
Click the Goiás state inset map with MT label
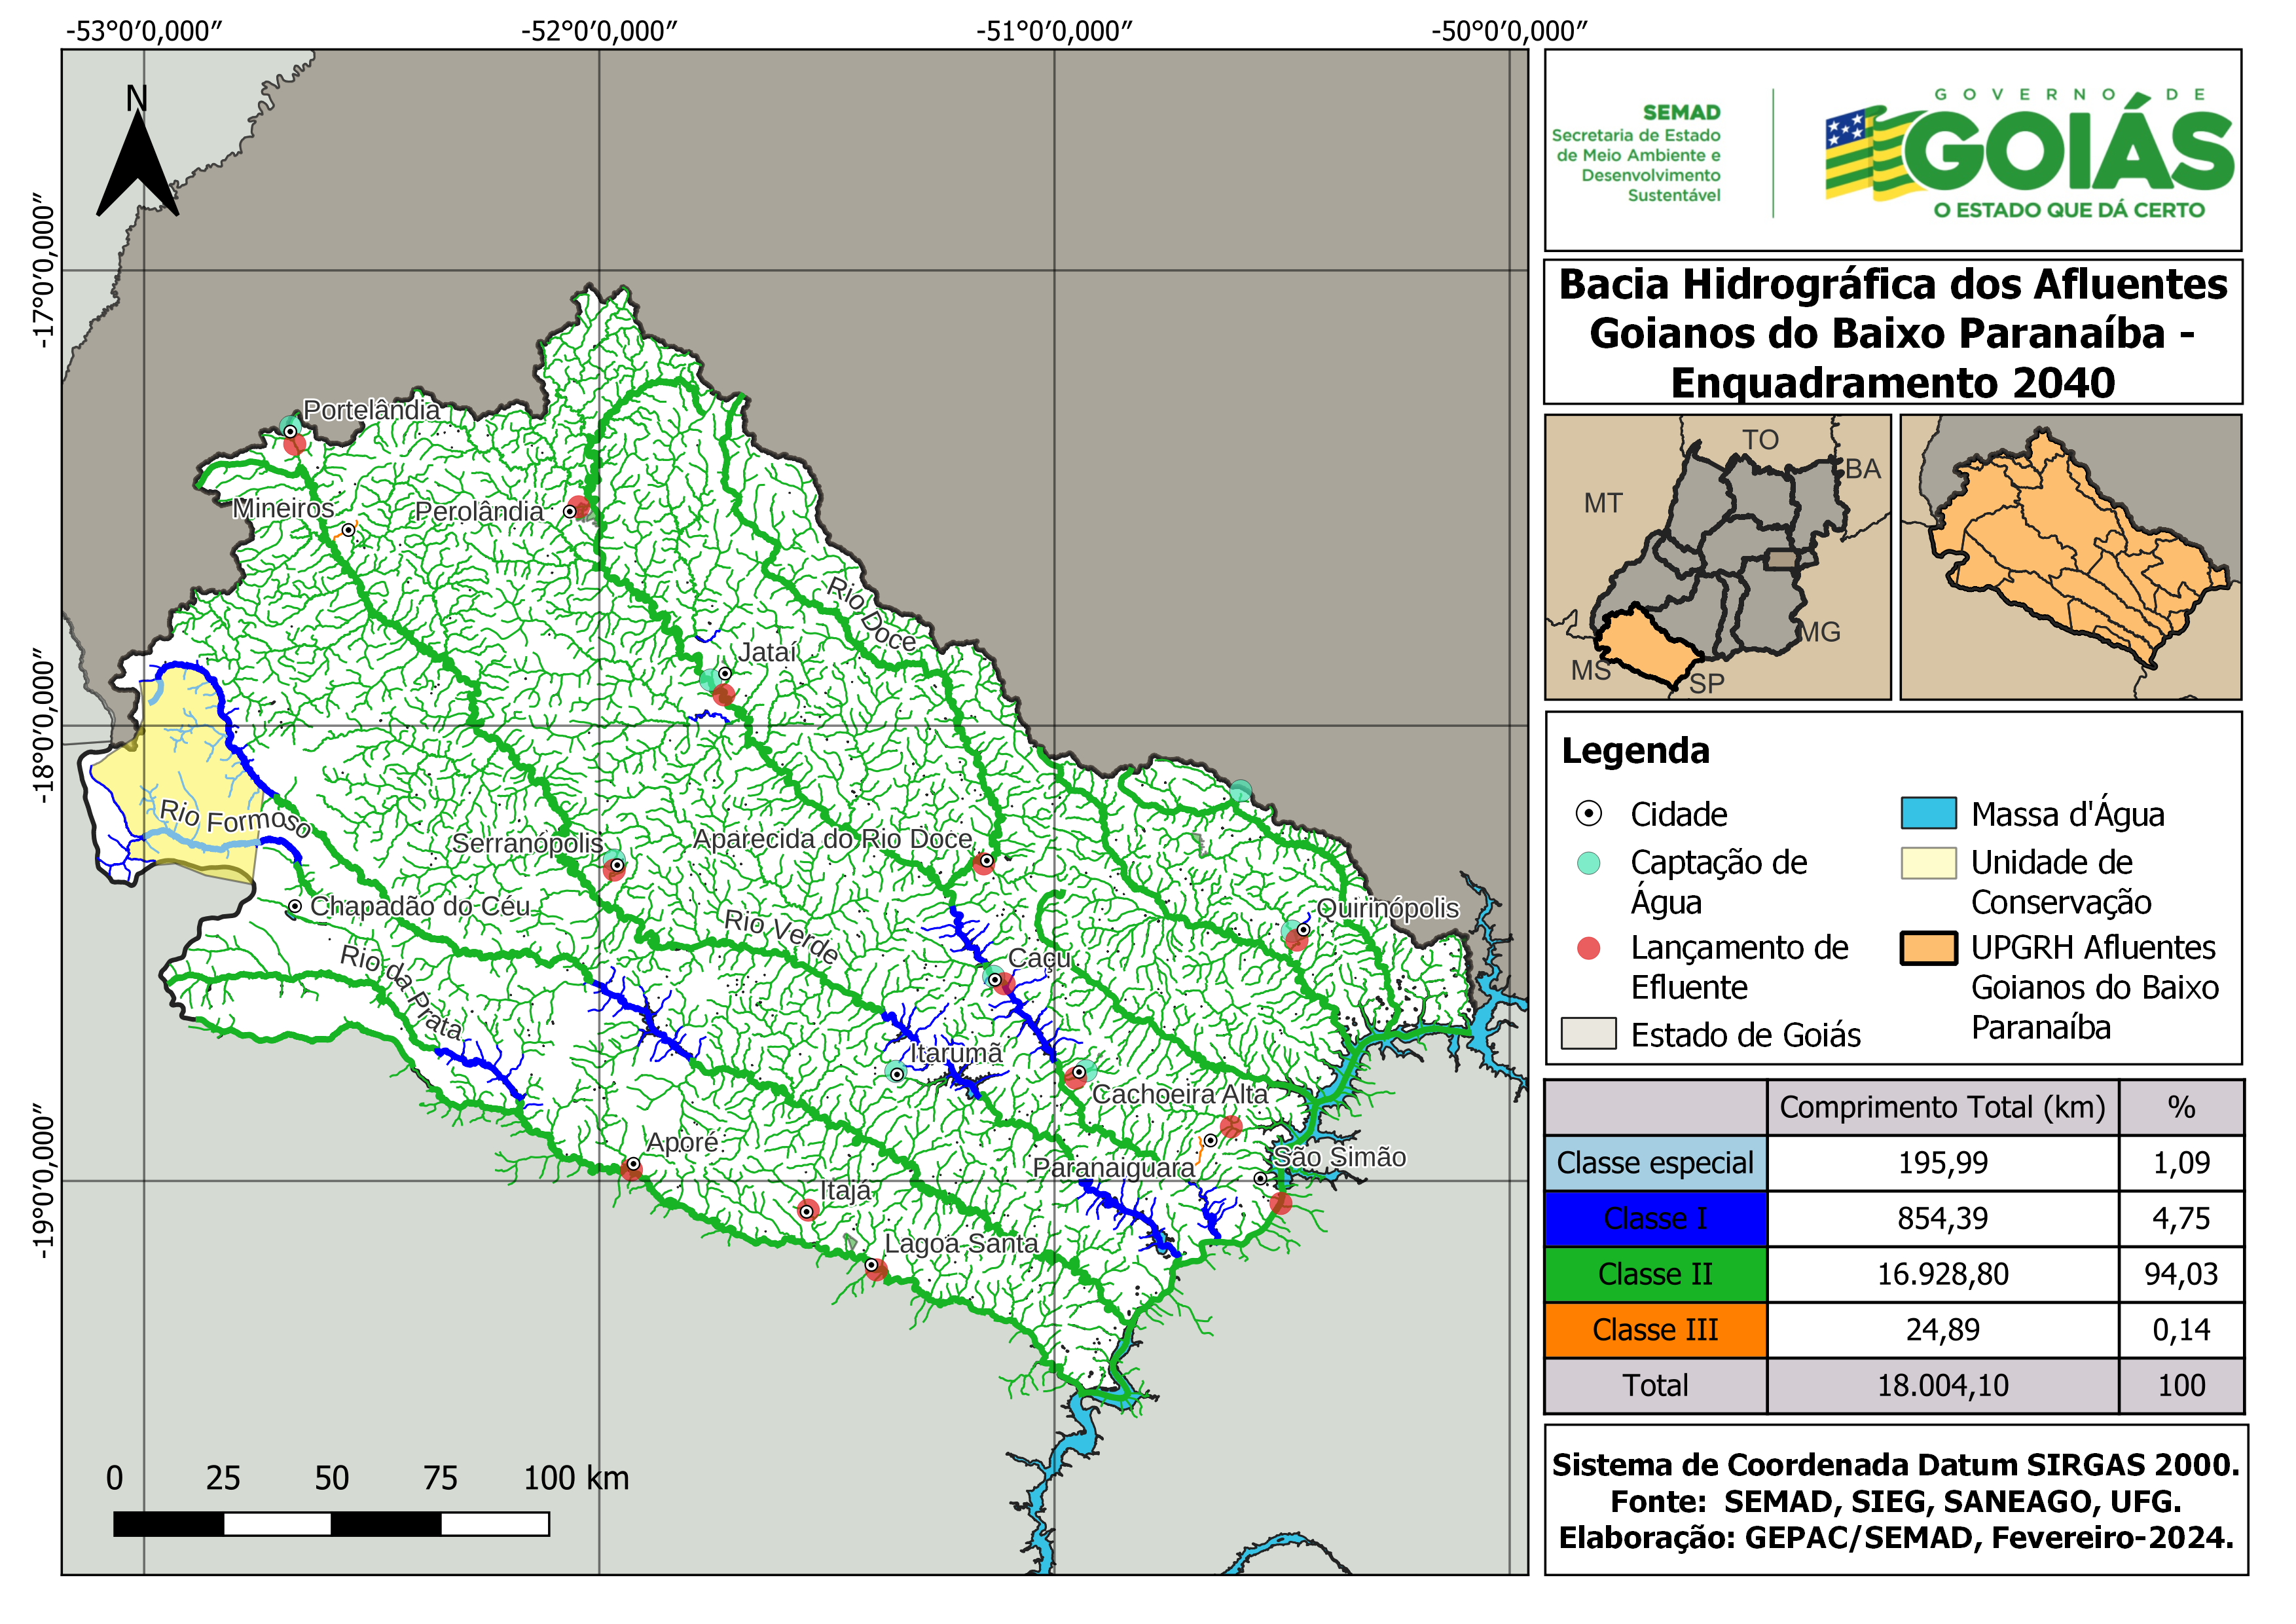pos(1717,557)
